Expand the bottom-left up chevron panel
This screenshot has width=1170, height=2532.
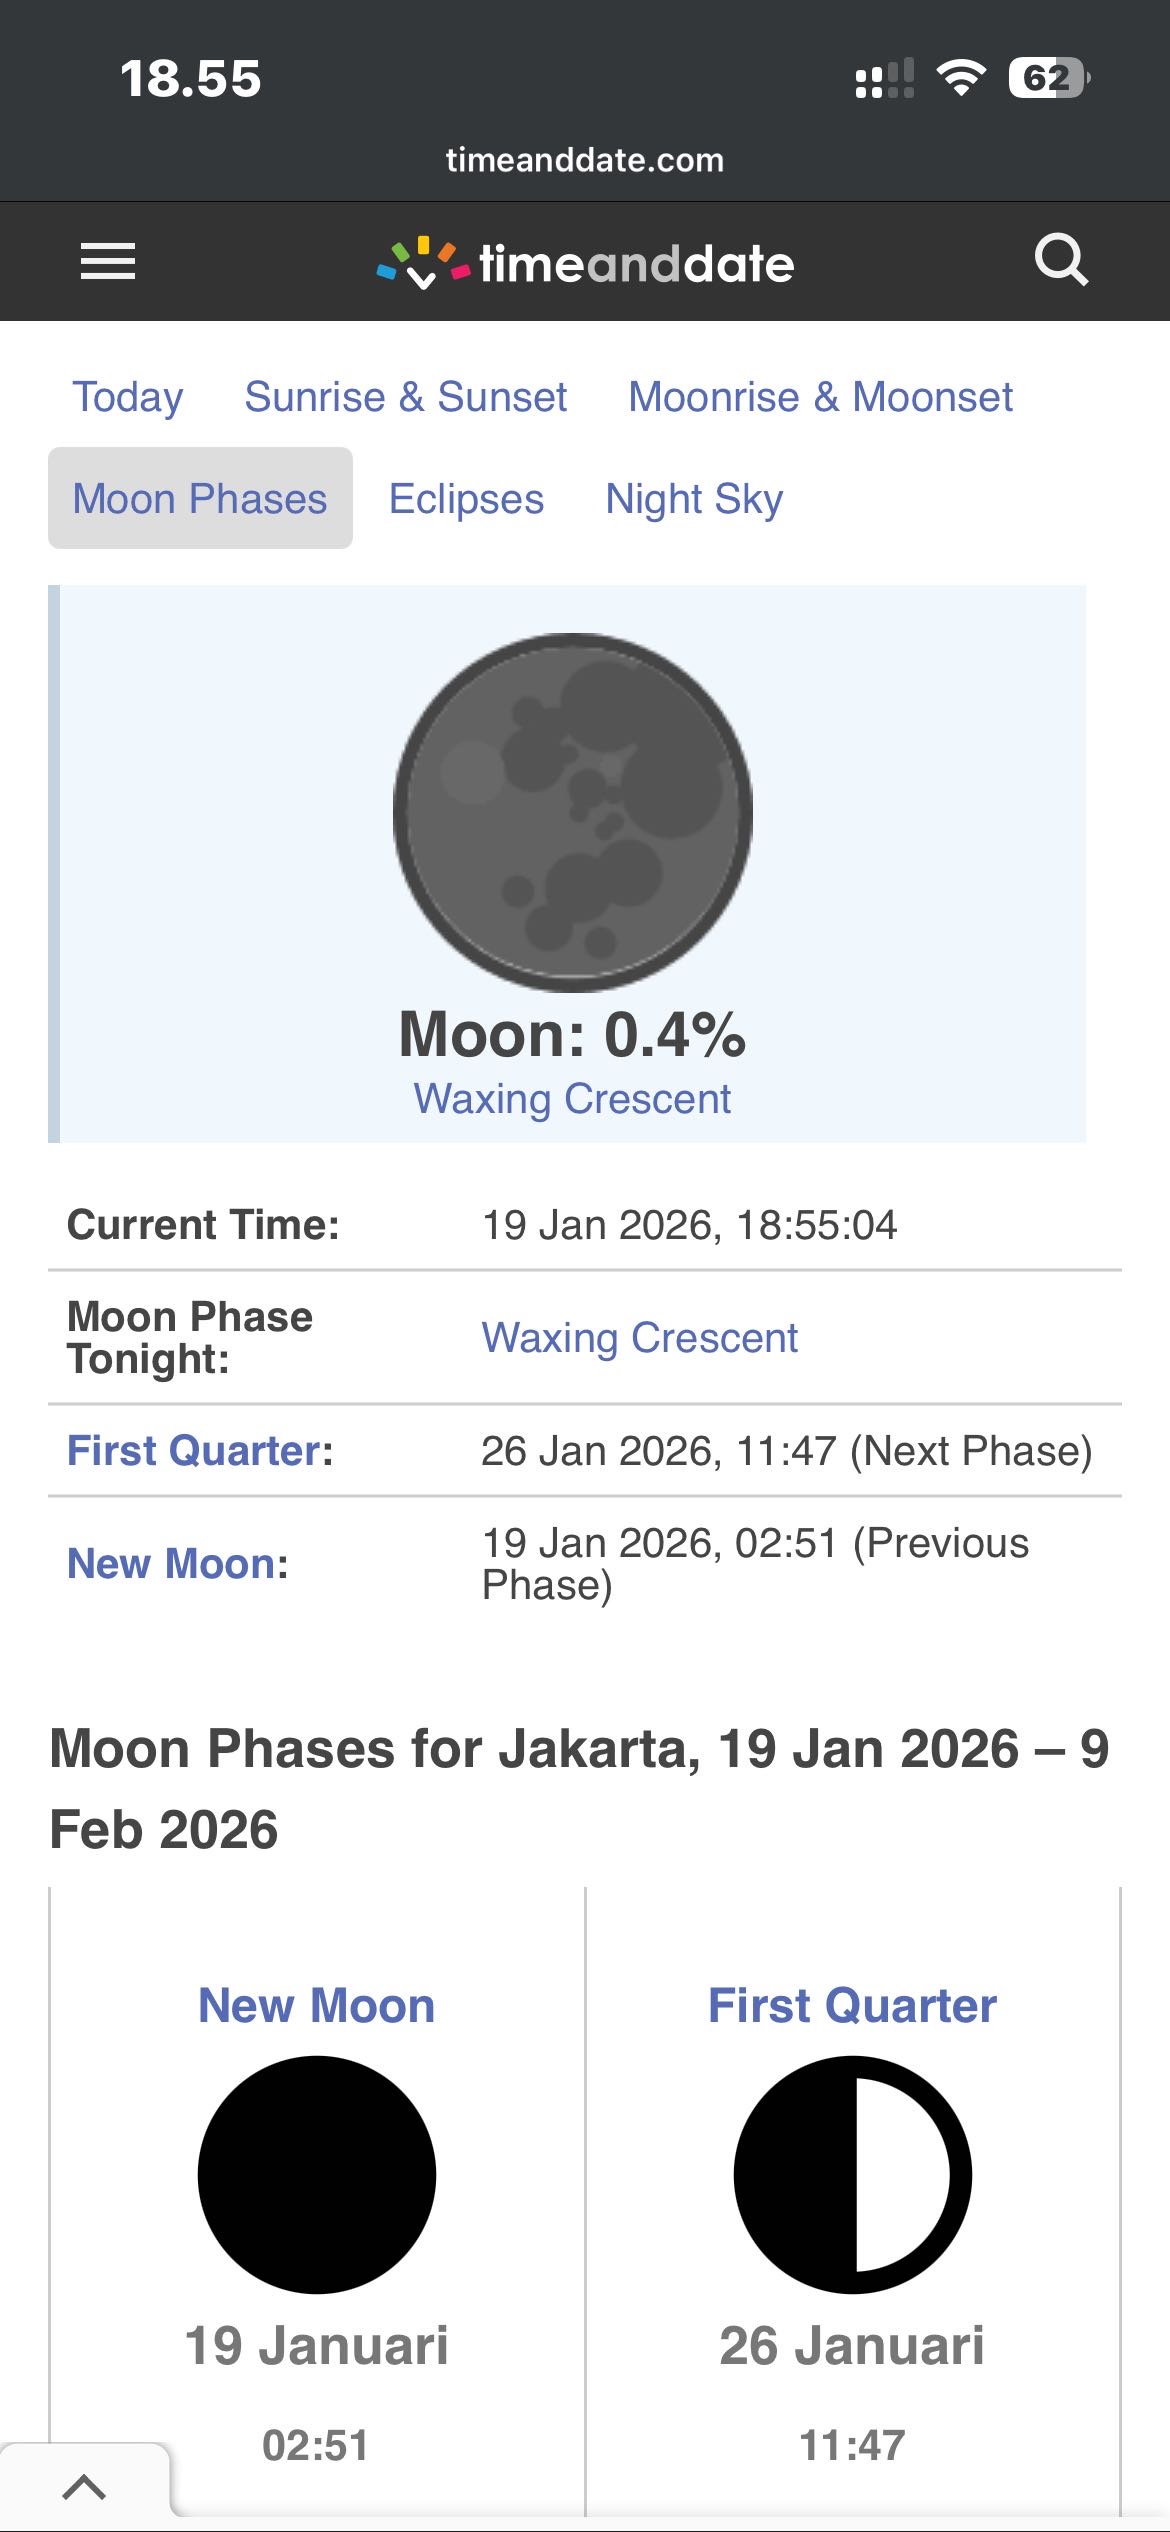pos(84,2486)
